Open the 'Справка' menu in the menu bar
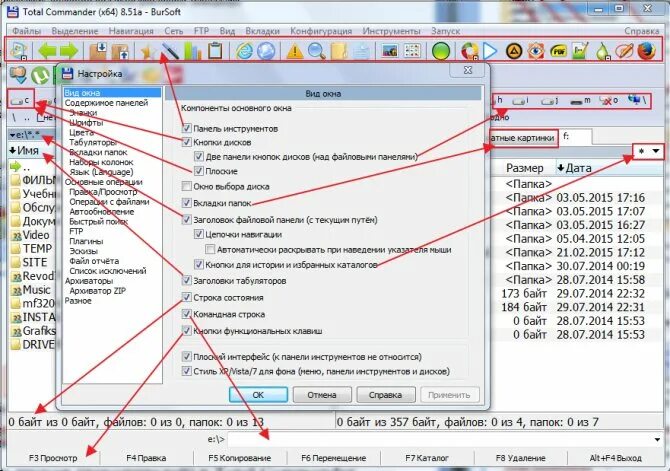The width and height of the screenshot is (670, 471). pos(642,31)
